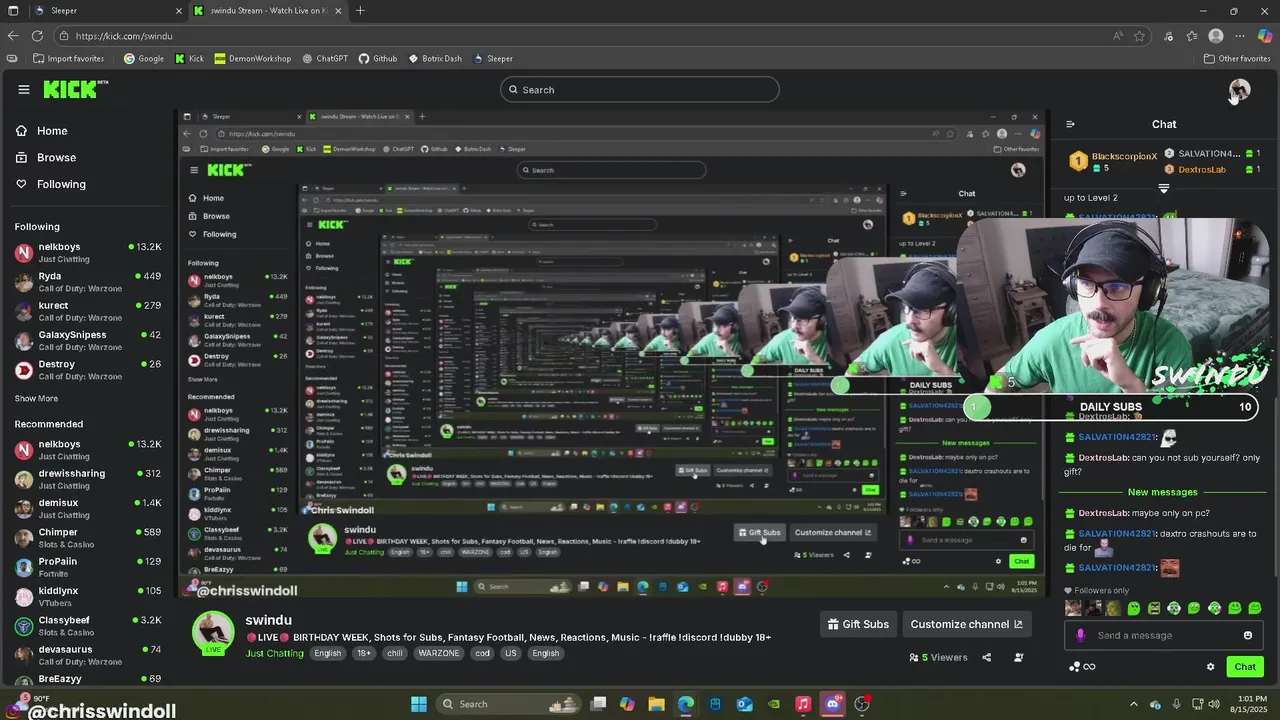Open the user profile avatar menu
This screenshot has width=1280, height=720.
[1239, 90]
